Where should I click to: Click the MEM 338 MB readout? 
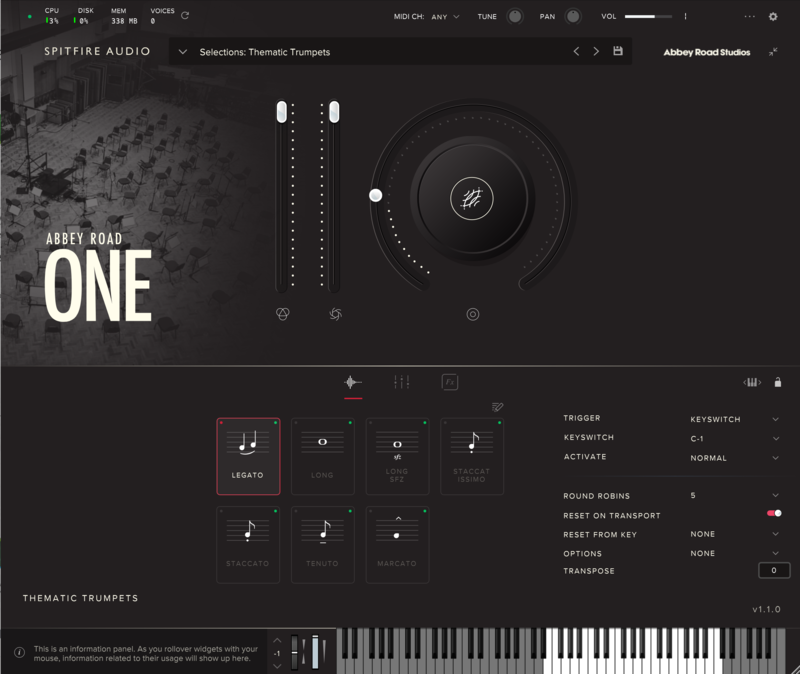(x=124, y=16)
